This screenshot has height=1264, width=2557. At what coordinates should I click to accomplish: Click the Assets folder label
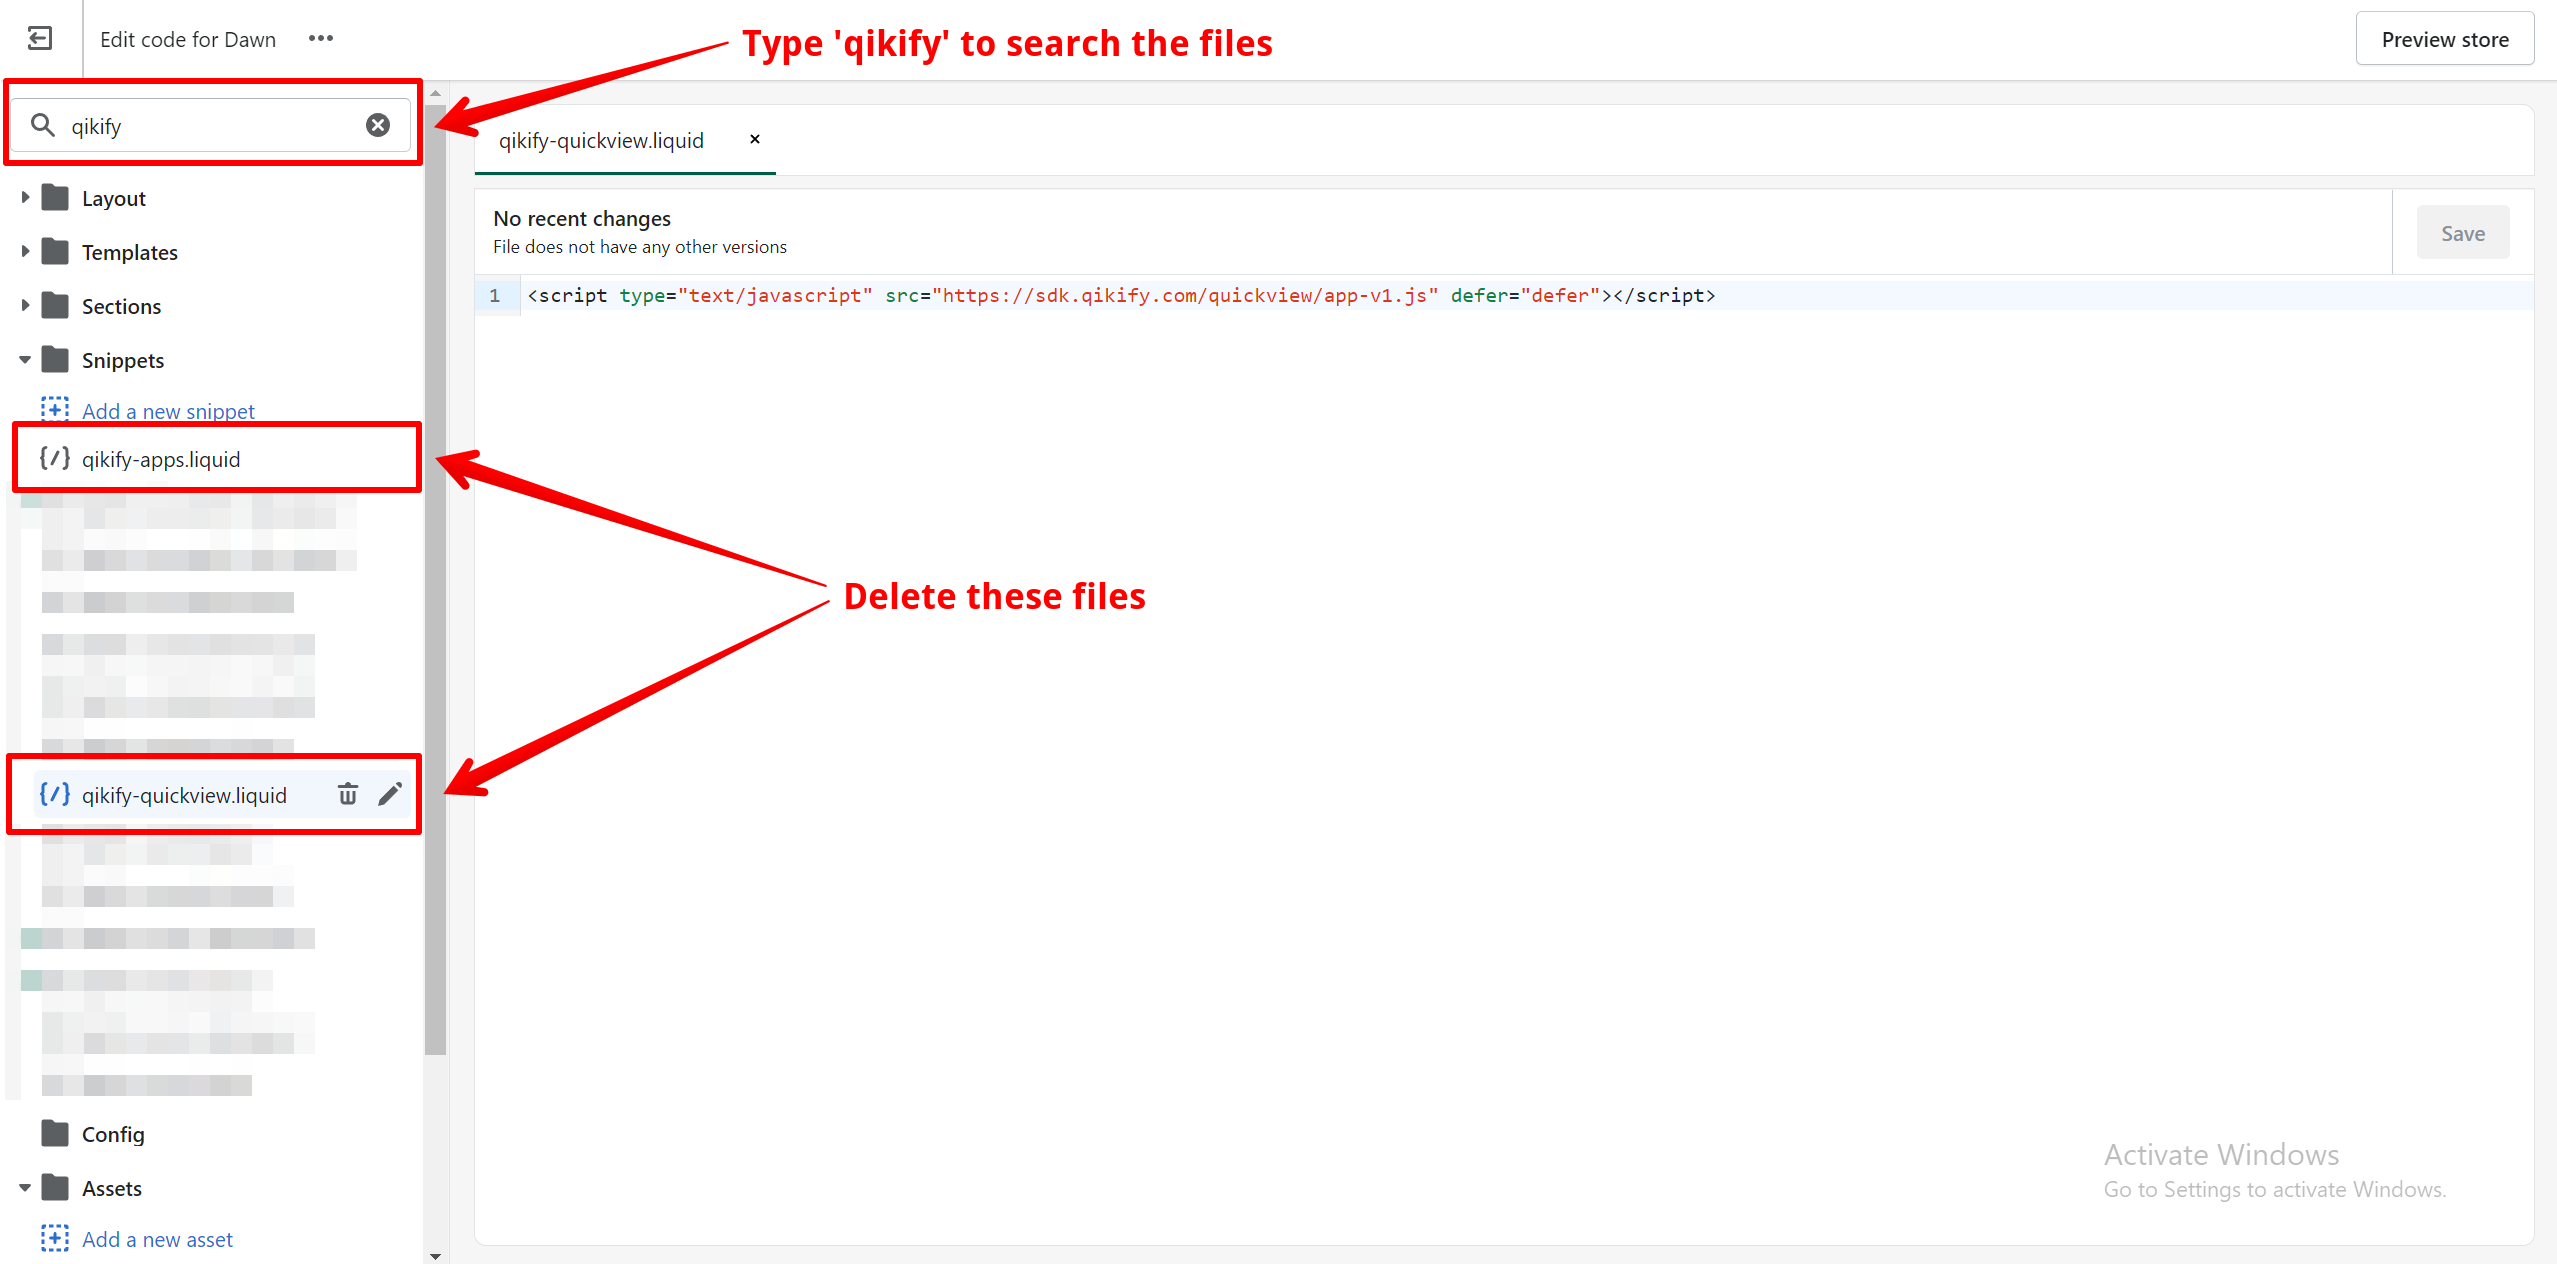pyautogui.click(x=112, y=1188)
